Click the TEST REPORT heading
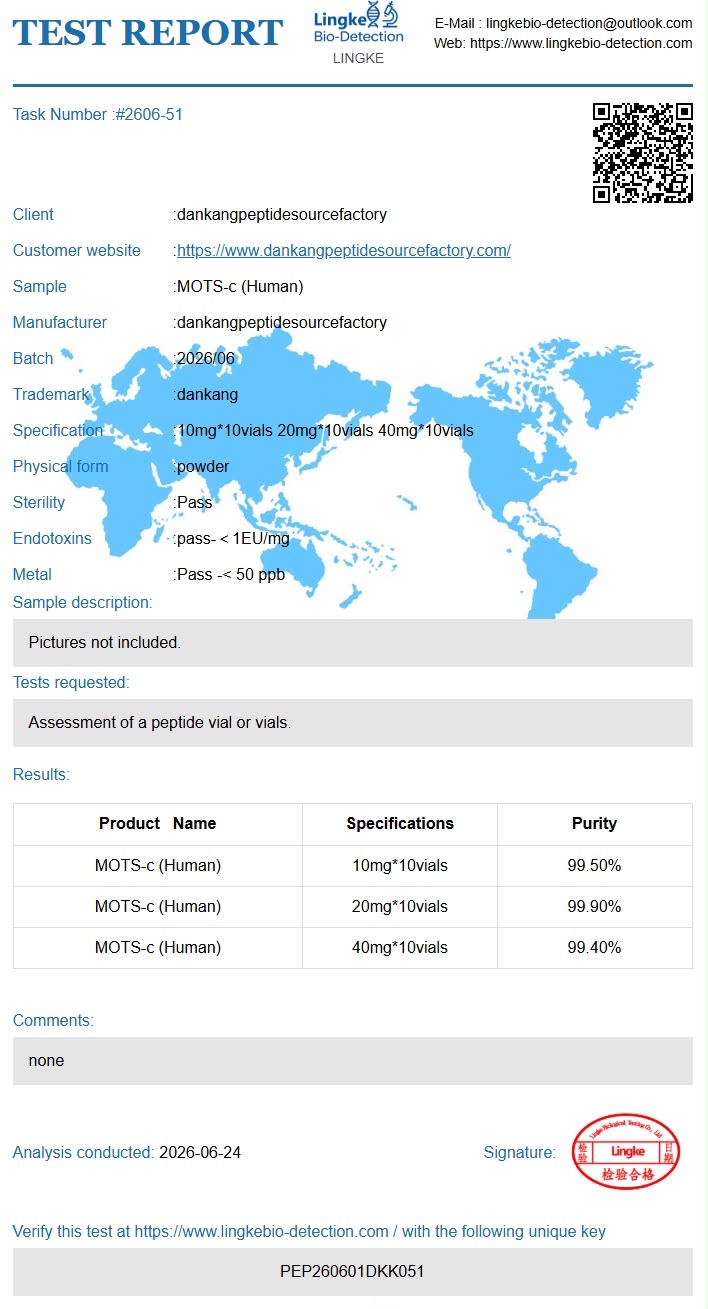Image resolution: width=708 pixels, height=1309 pixels. pos(148,33)
